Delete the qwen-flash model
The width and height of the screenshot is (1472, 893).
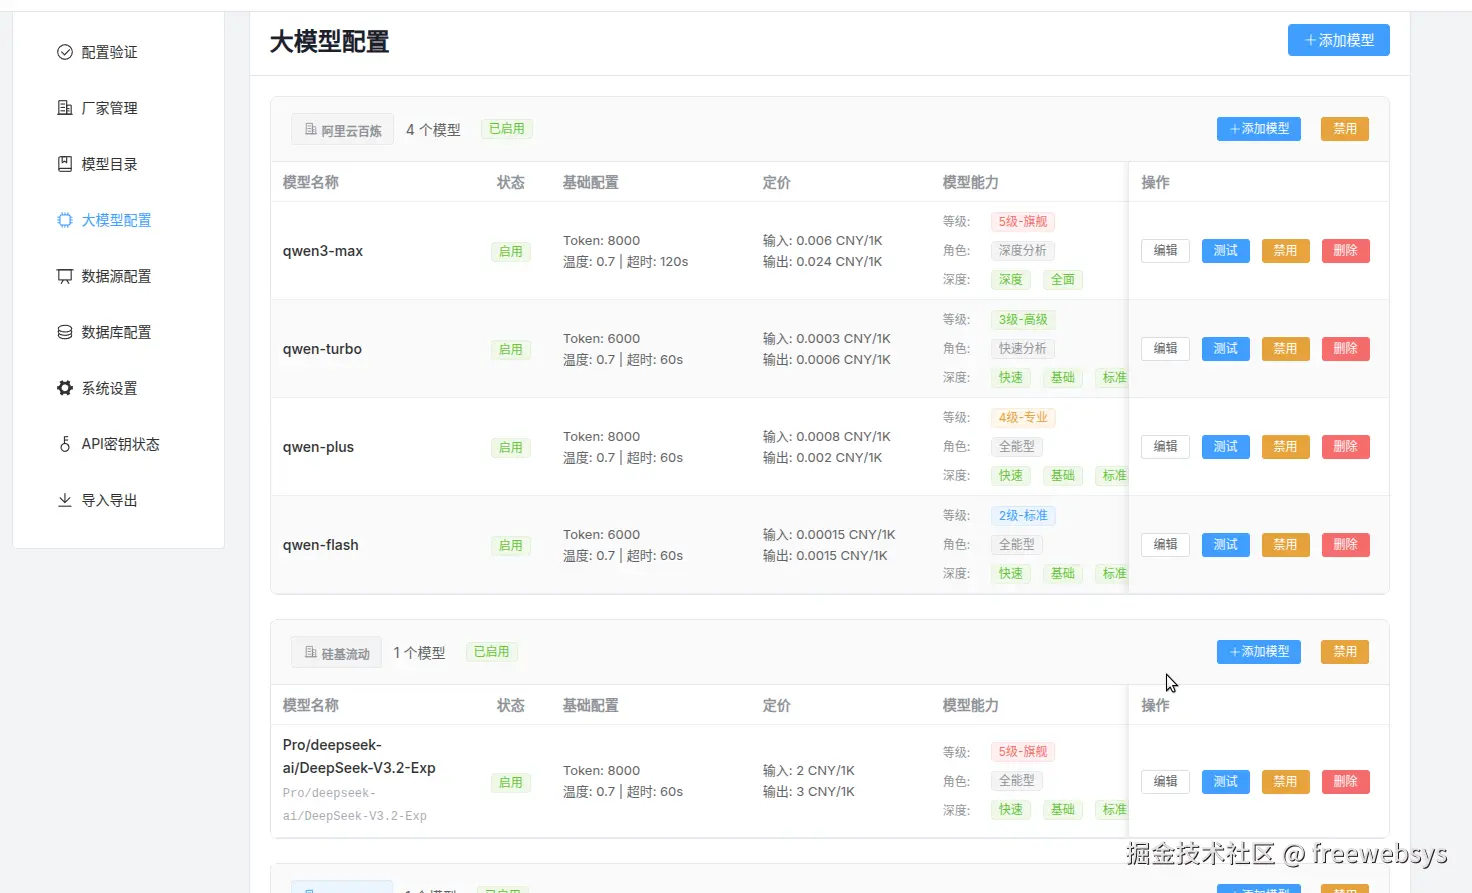pyautogui.click(x=1345, y=545)
